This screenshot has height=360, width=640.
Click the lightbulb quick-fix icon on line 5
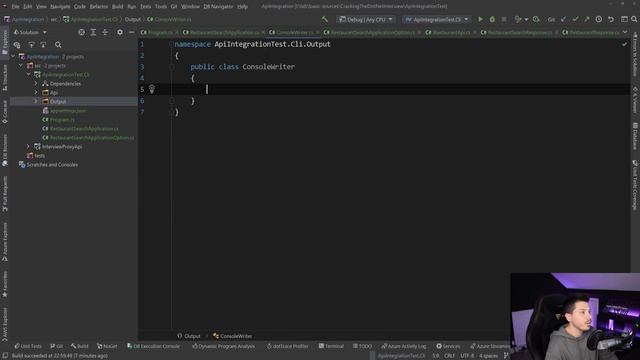(152, 89)
